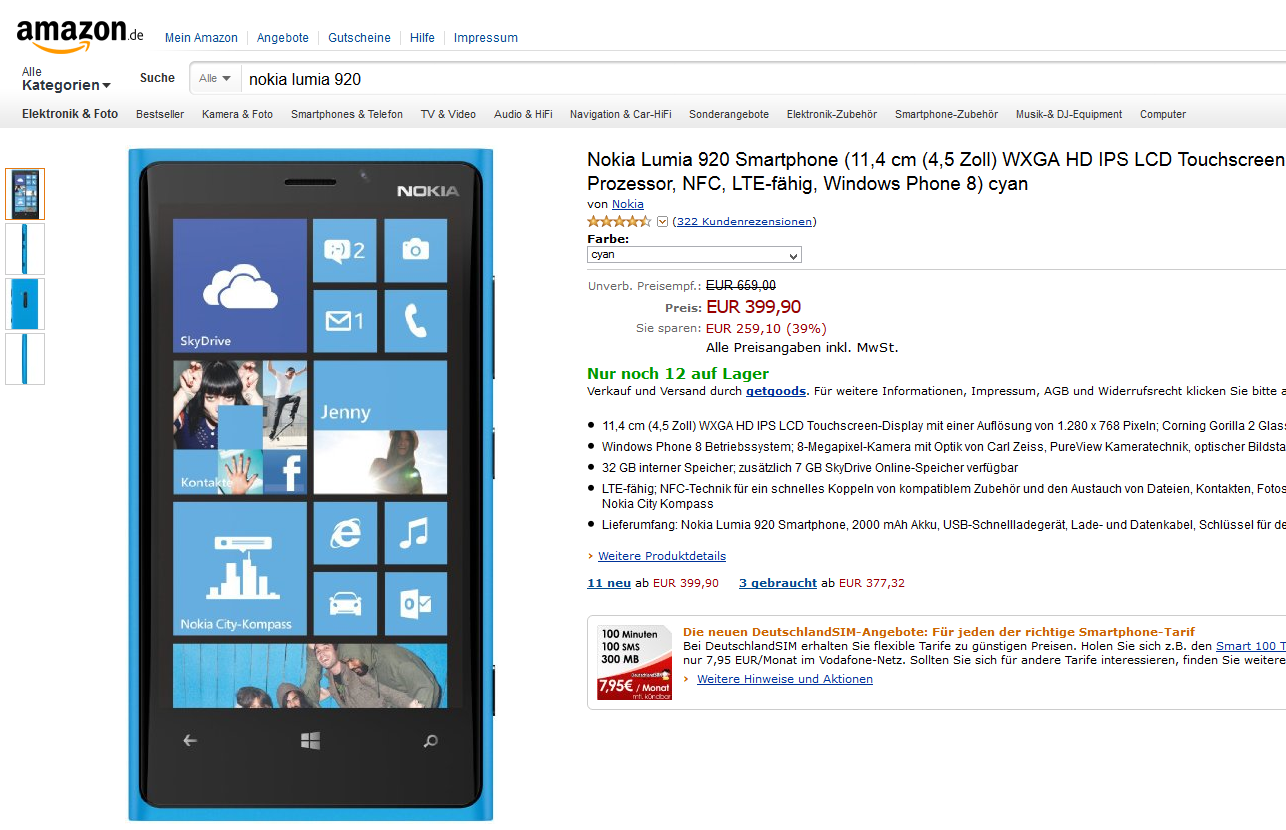Click the DeutschlandSIM-Angebote orange headline

pyautogui.click(x=939, y=632)
